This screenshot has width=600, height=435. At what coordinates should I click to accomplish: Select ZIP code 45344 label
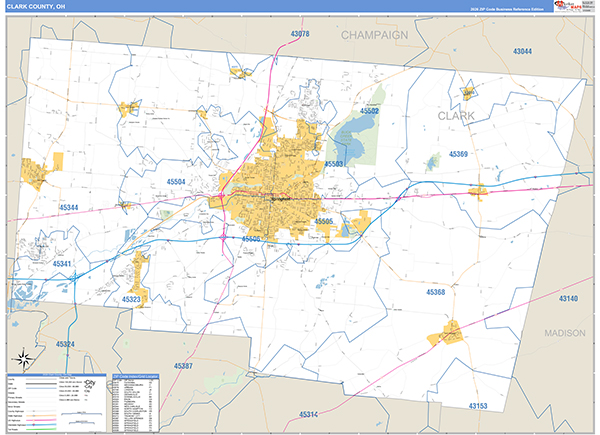75,208
